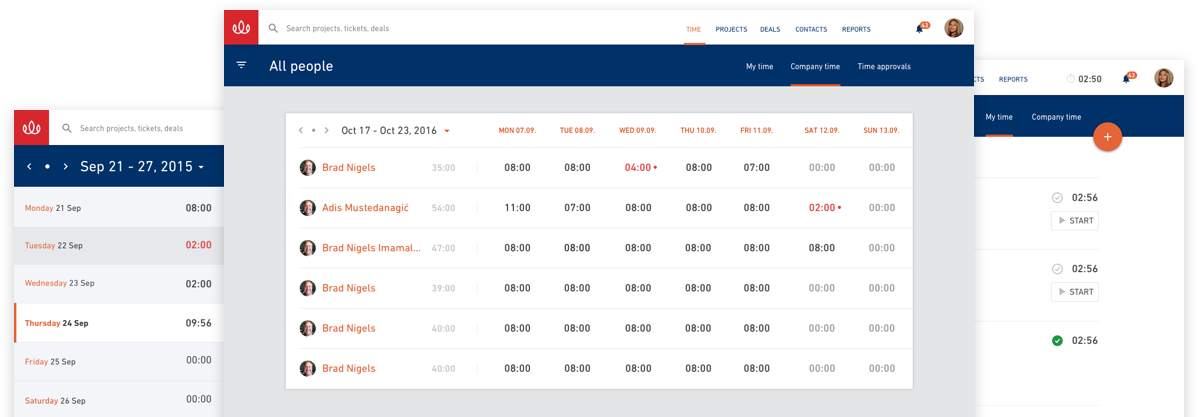1198x417 pixels.
Task: Go to previous week in left window
Action: coord(29,166)
